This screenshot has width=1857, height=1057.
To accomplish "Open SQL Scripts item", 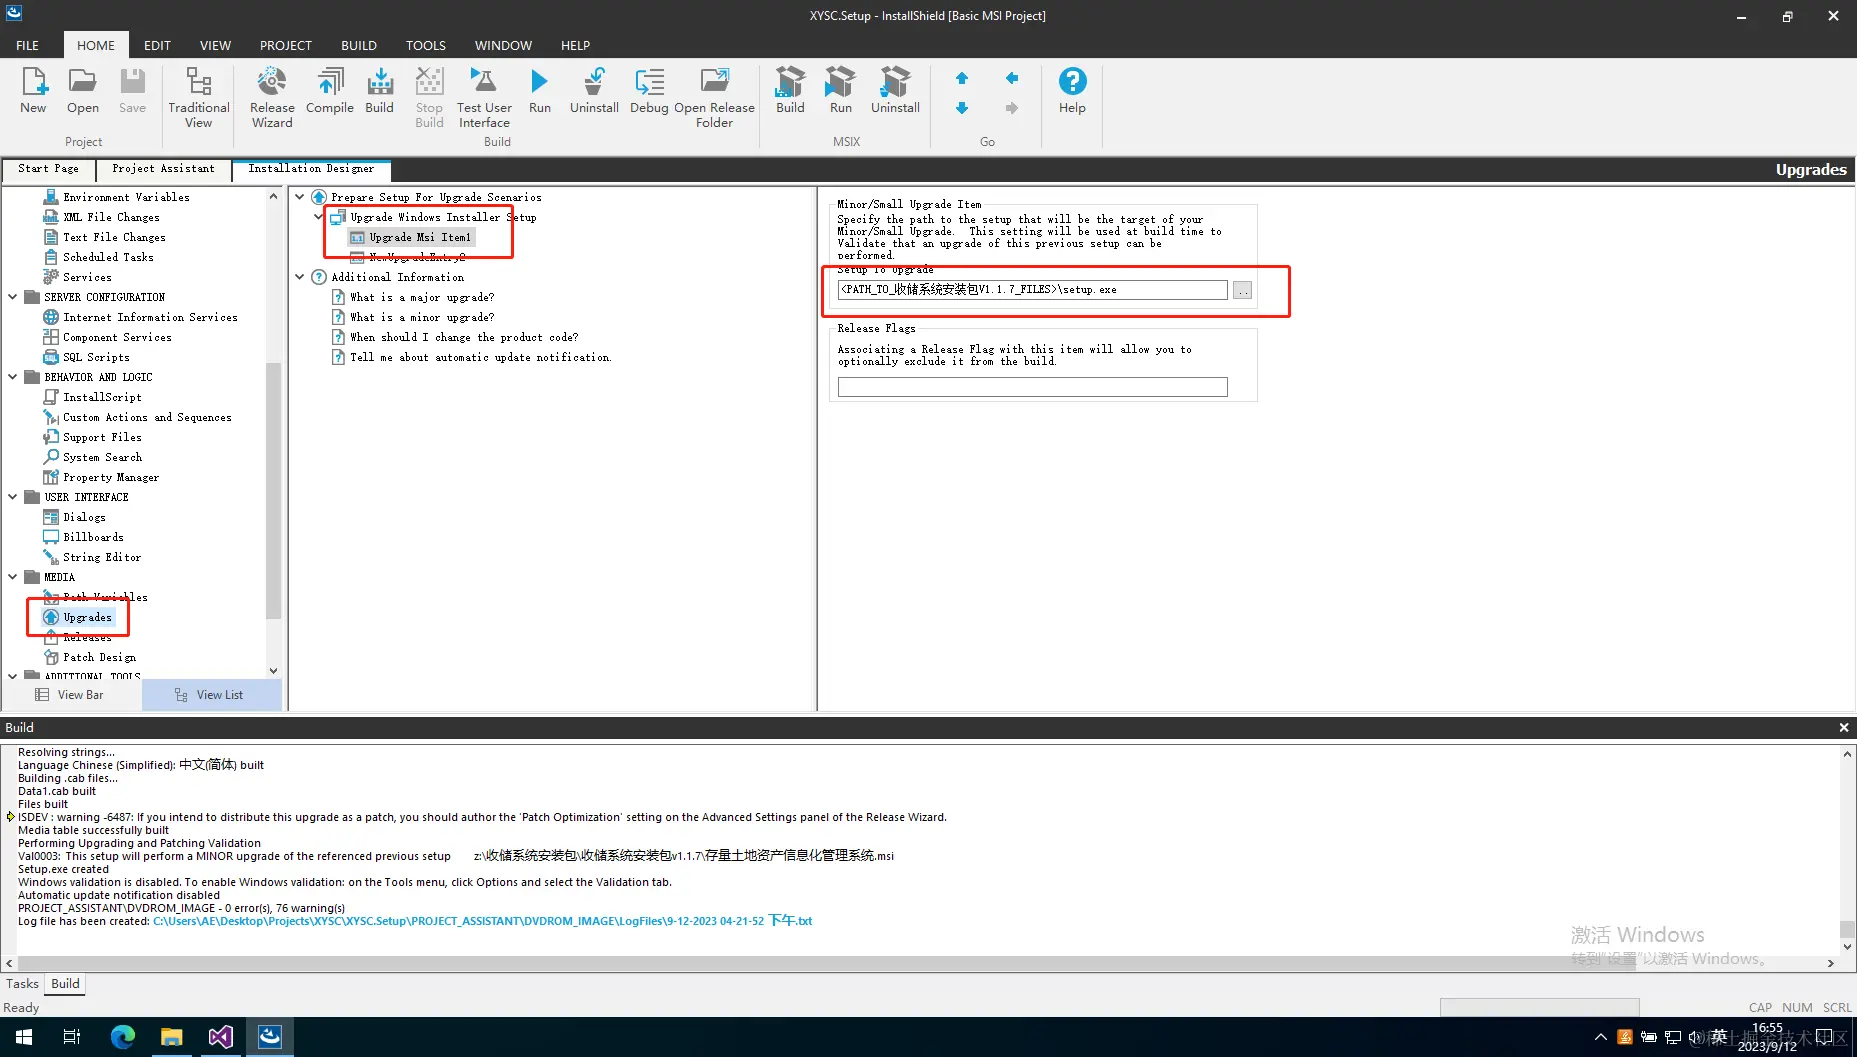I will [96, 357].
